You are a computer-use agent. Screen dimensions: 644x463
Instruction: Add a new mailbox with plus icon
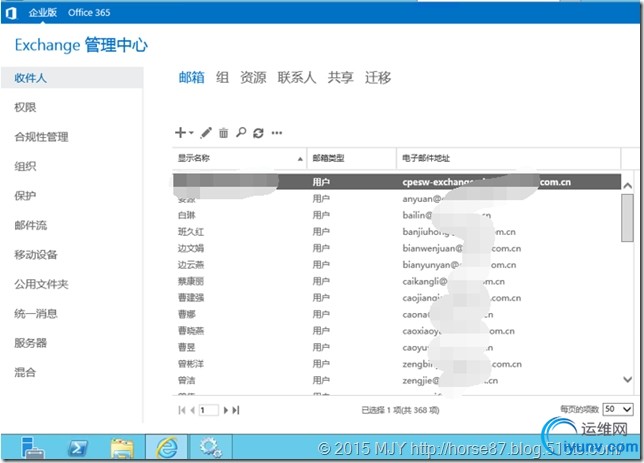(180, 132)
